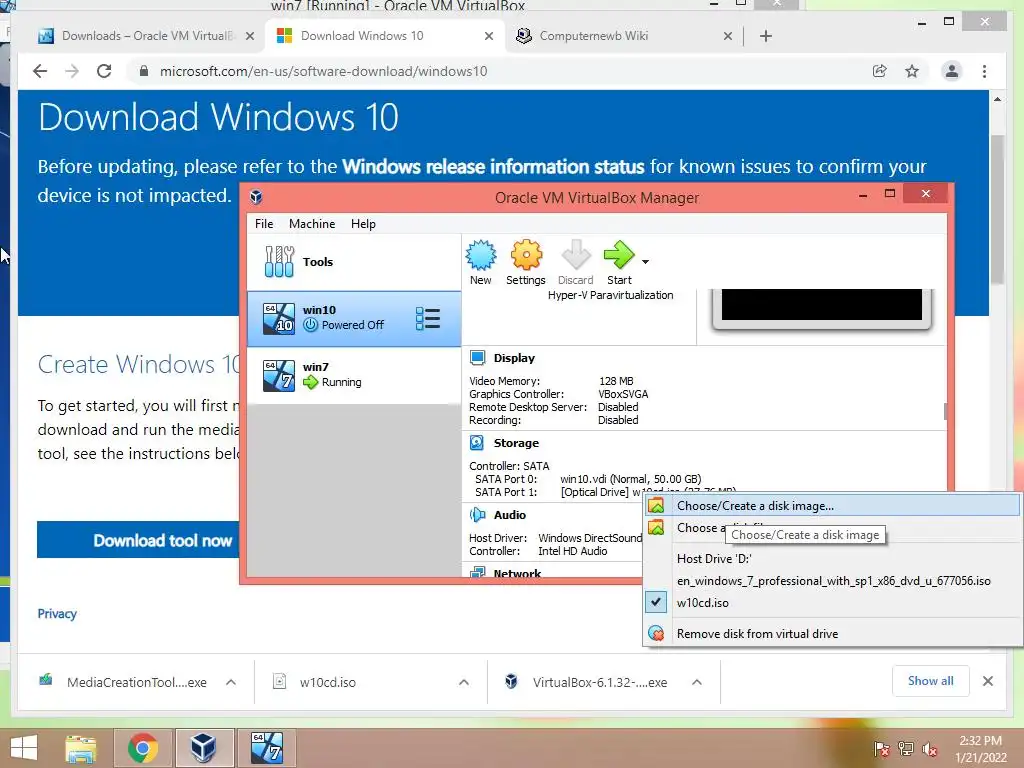This screenshot has width=1024, height=768.
Task: Click the taskbar clock 2:32 PM
Action: point(980,741)
